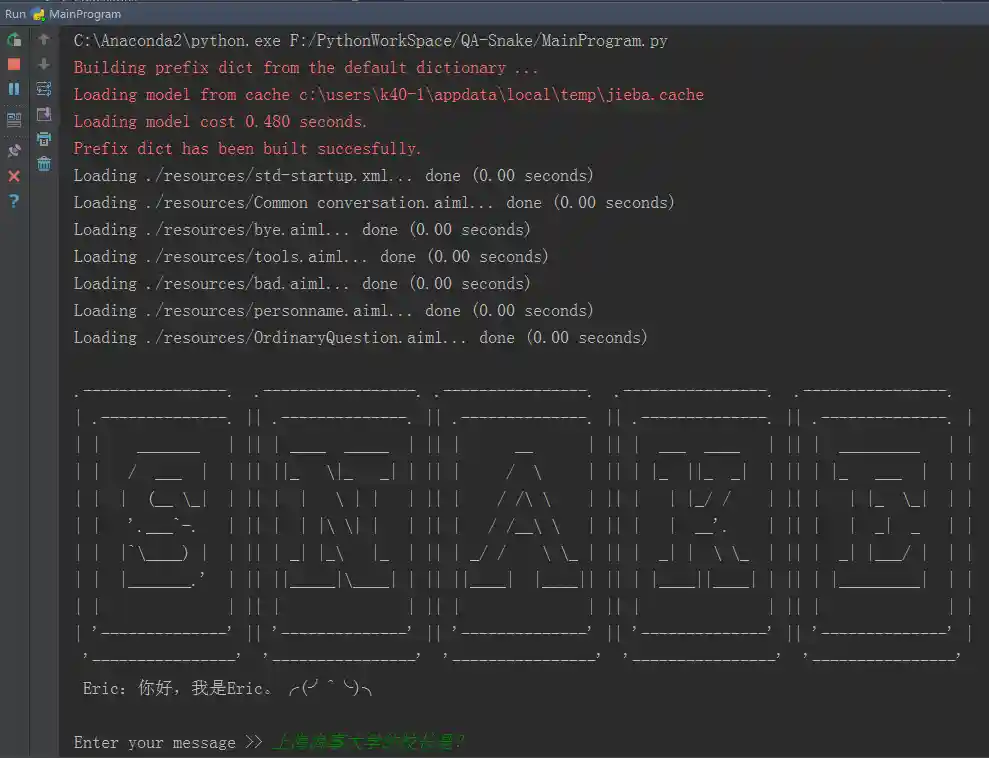Viewport: 989px width, 758px height.
Task: Open Help with the question mark icon
Action: point(14,201)
